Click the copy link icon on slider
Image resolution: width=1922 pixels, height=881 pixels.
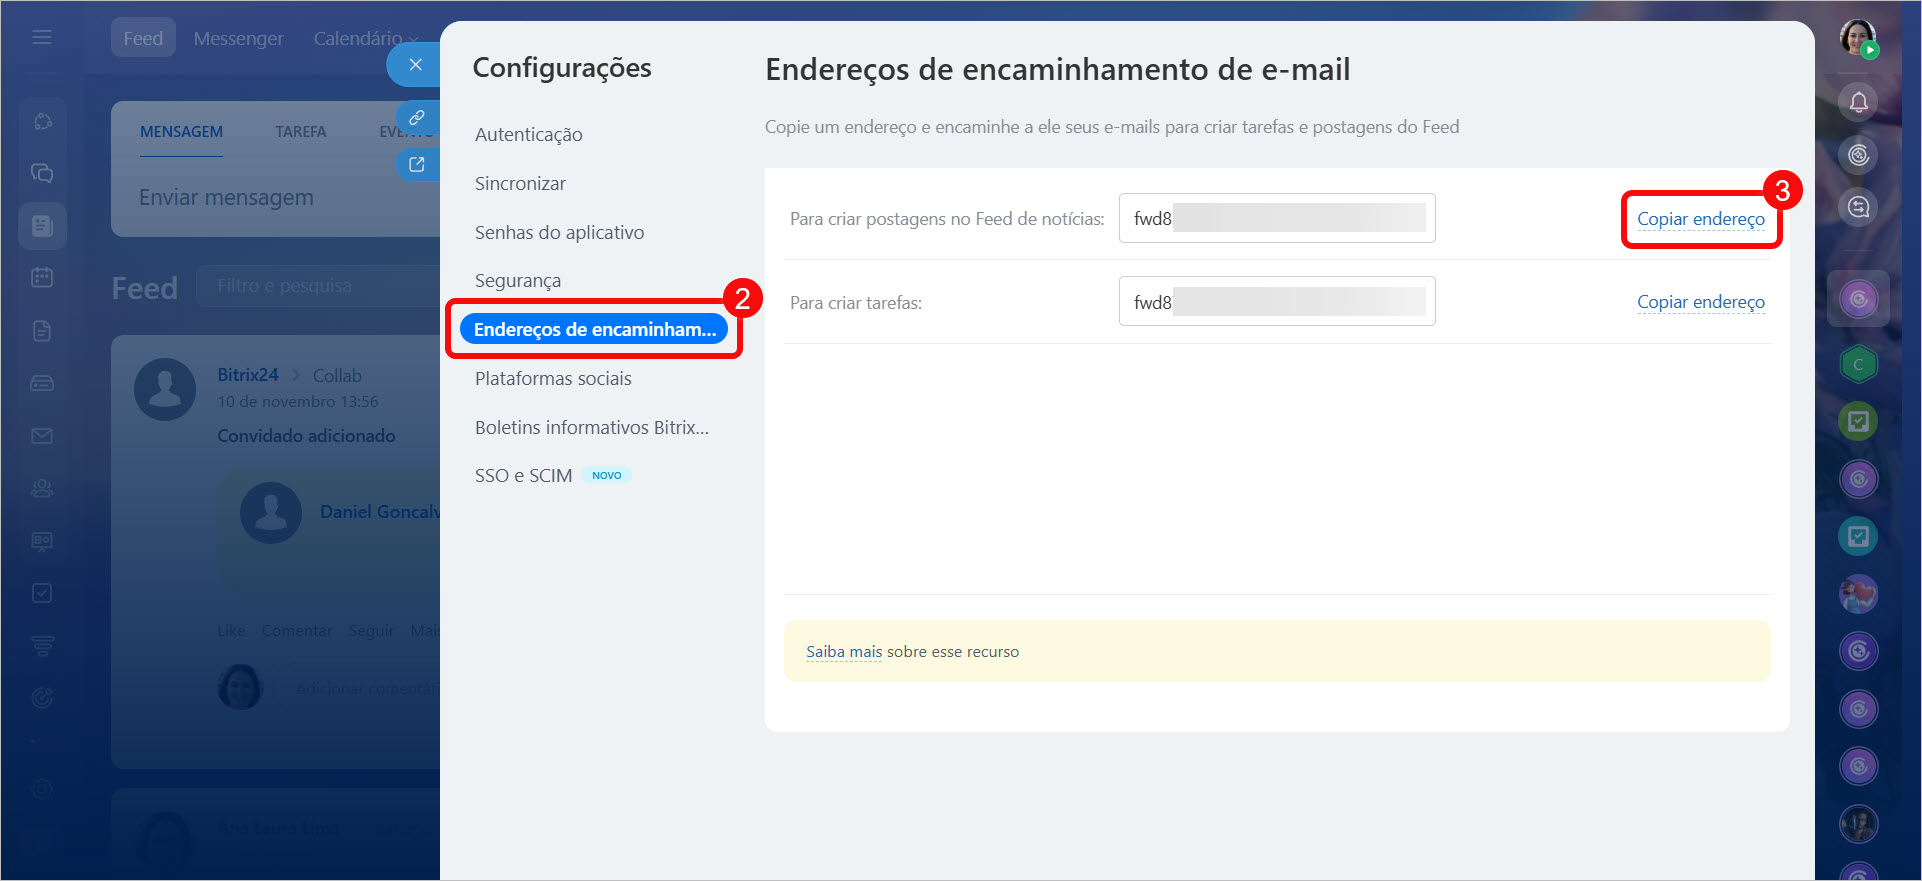[417, 118]
